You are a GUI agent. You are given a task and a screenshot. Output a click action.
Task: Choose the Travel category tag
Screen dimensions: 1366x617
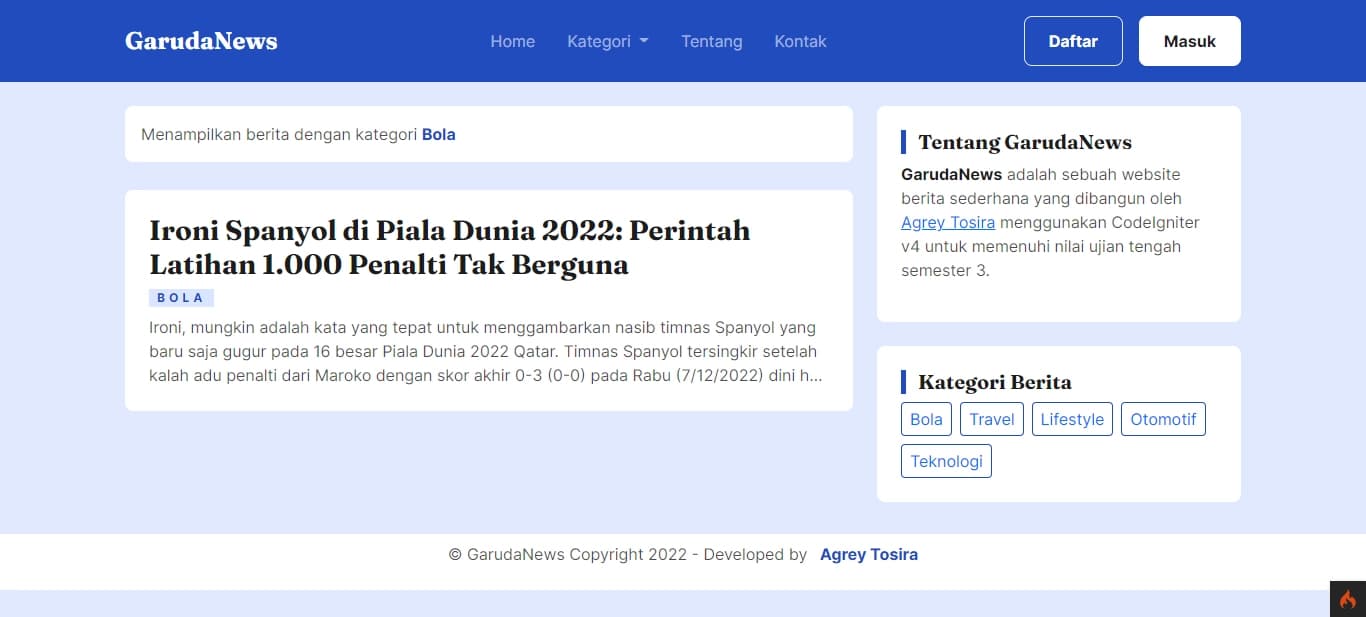tap(991, 419)
